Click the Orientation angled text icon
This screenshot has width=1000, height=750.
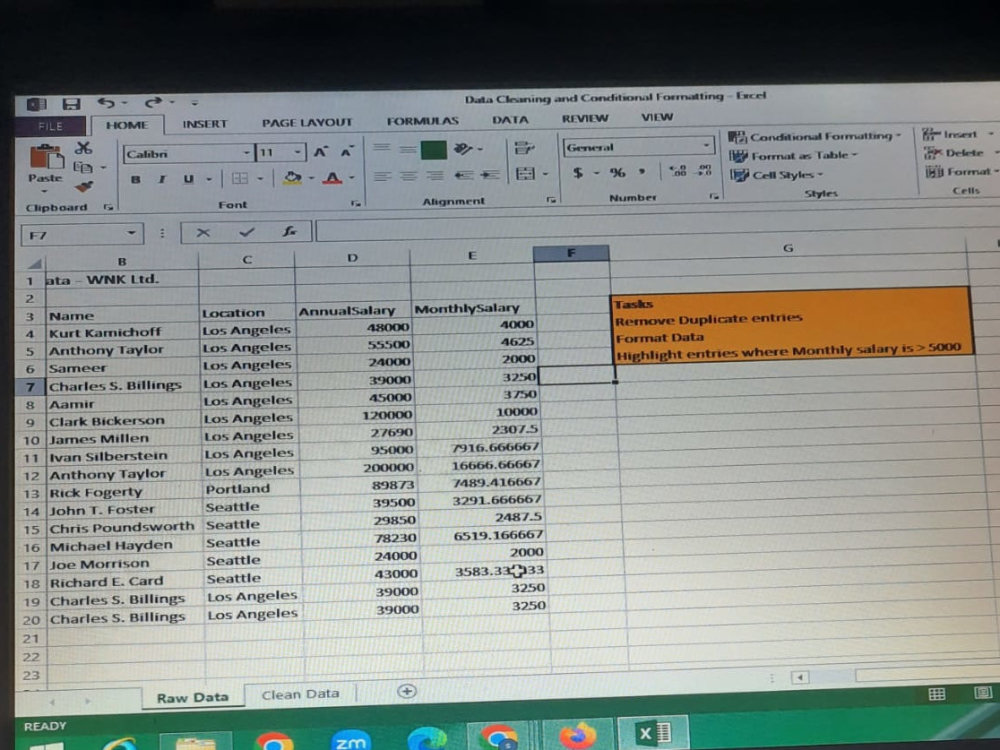(x=463, y=149)
